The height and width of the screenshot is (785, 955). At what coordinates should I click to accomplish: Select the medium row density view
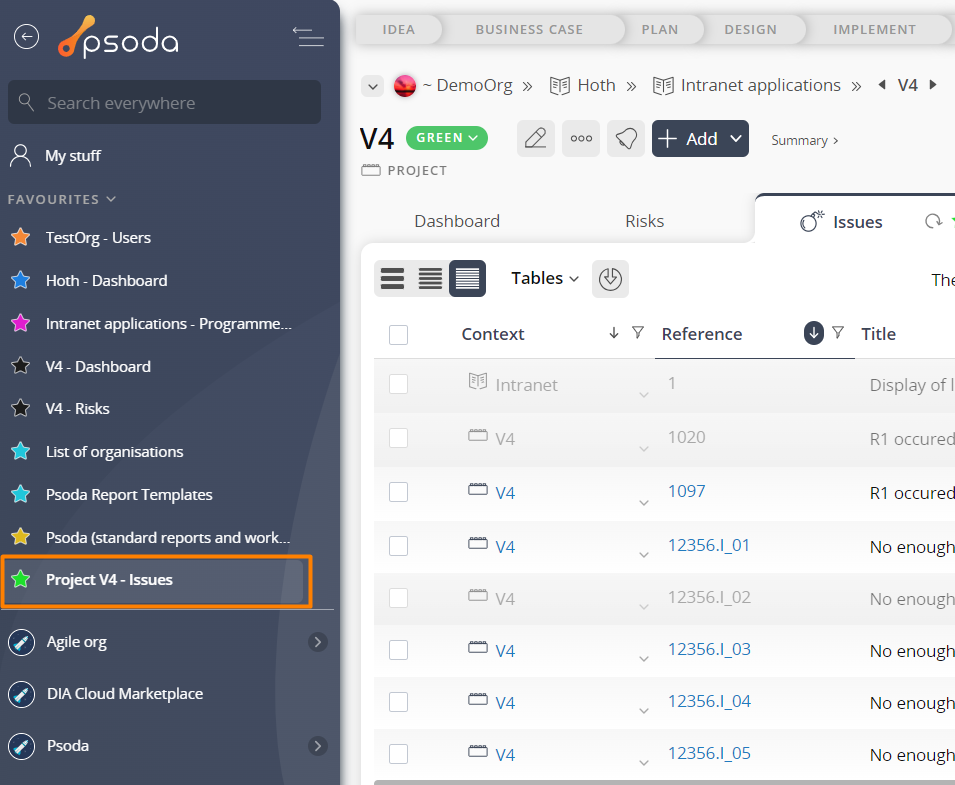coord(430,278)
